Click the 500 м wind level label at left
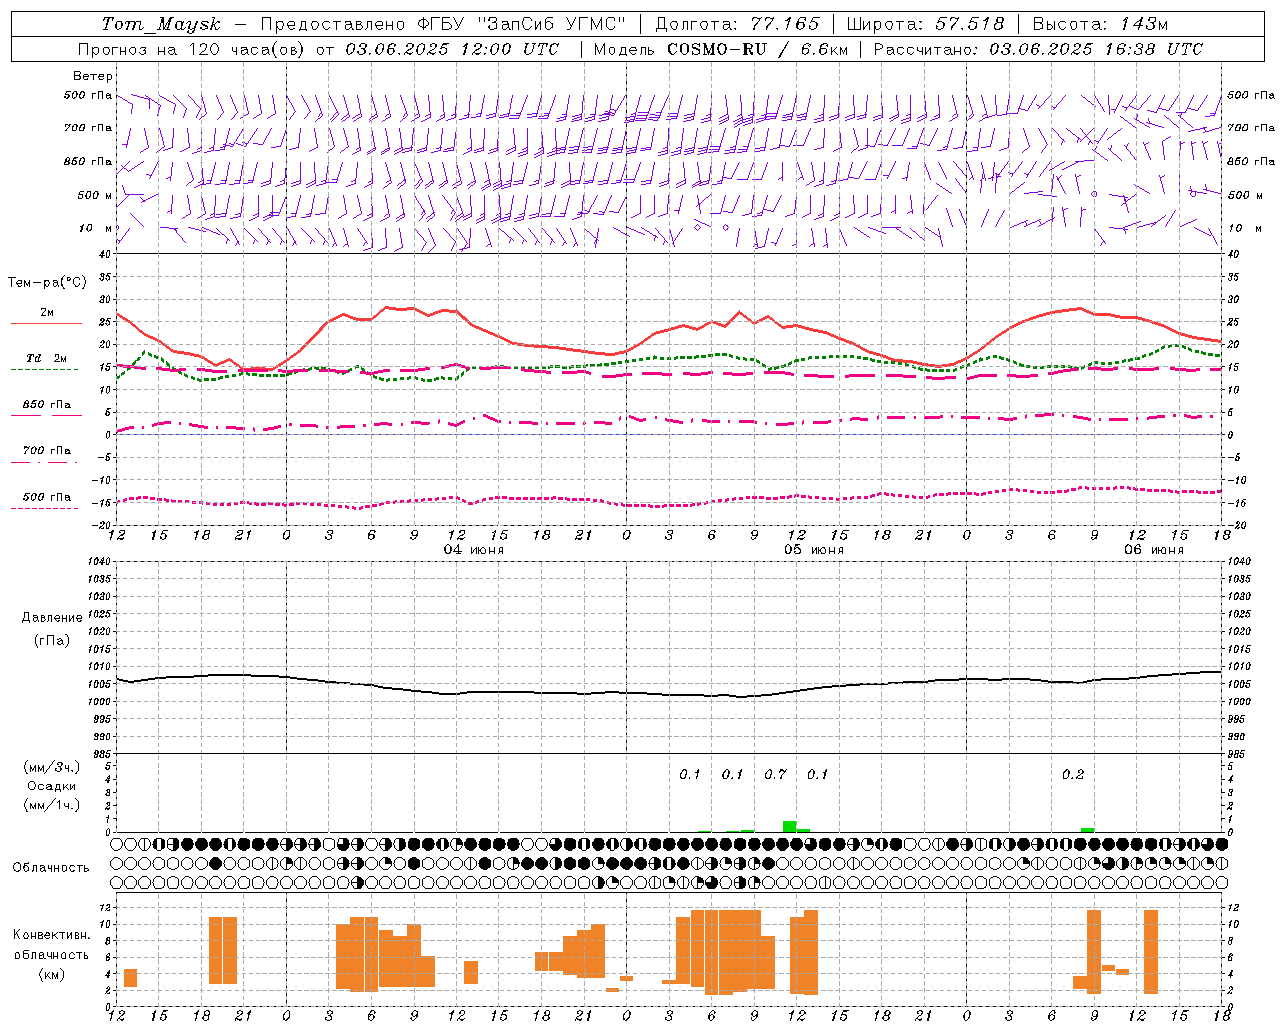 [x=95, y=195]
